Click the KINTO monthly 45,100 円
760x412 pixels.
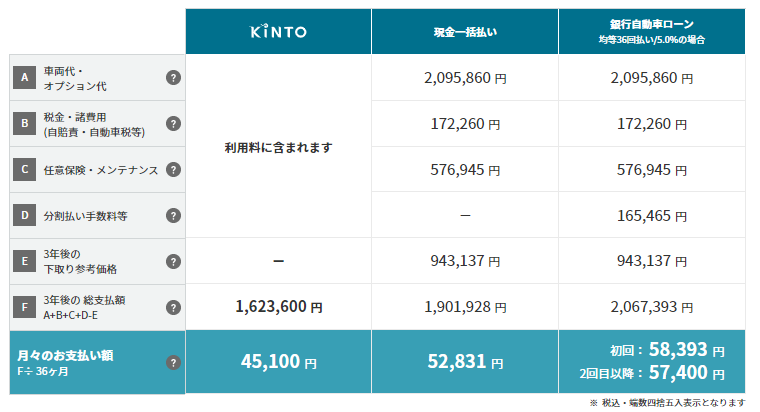coord(278,362)
